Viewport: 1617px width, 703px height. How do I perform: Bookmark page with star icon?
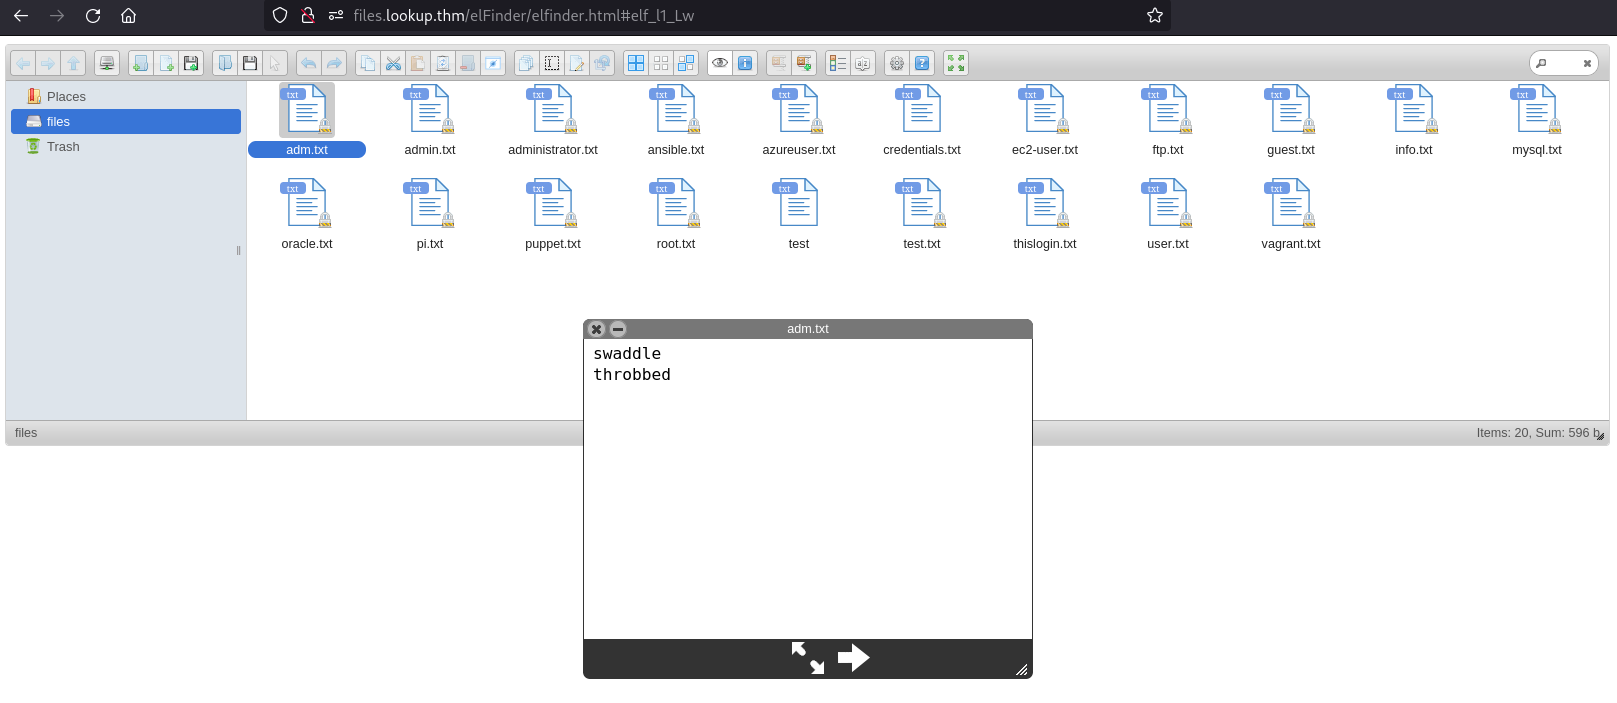[x=1155, y=15]
